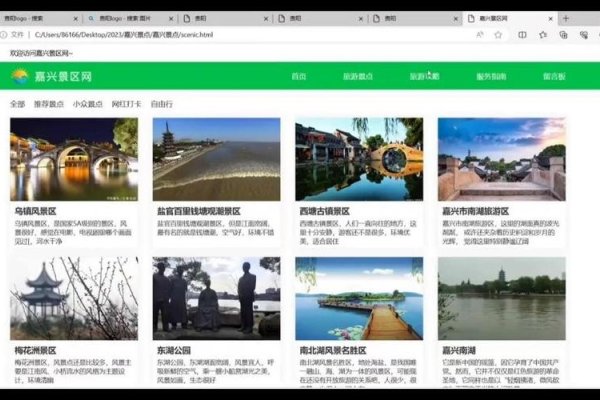Click the read aloud icon in address bar
This screenshot has height=400, width=600.
(480, 35)
